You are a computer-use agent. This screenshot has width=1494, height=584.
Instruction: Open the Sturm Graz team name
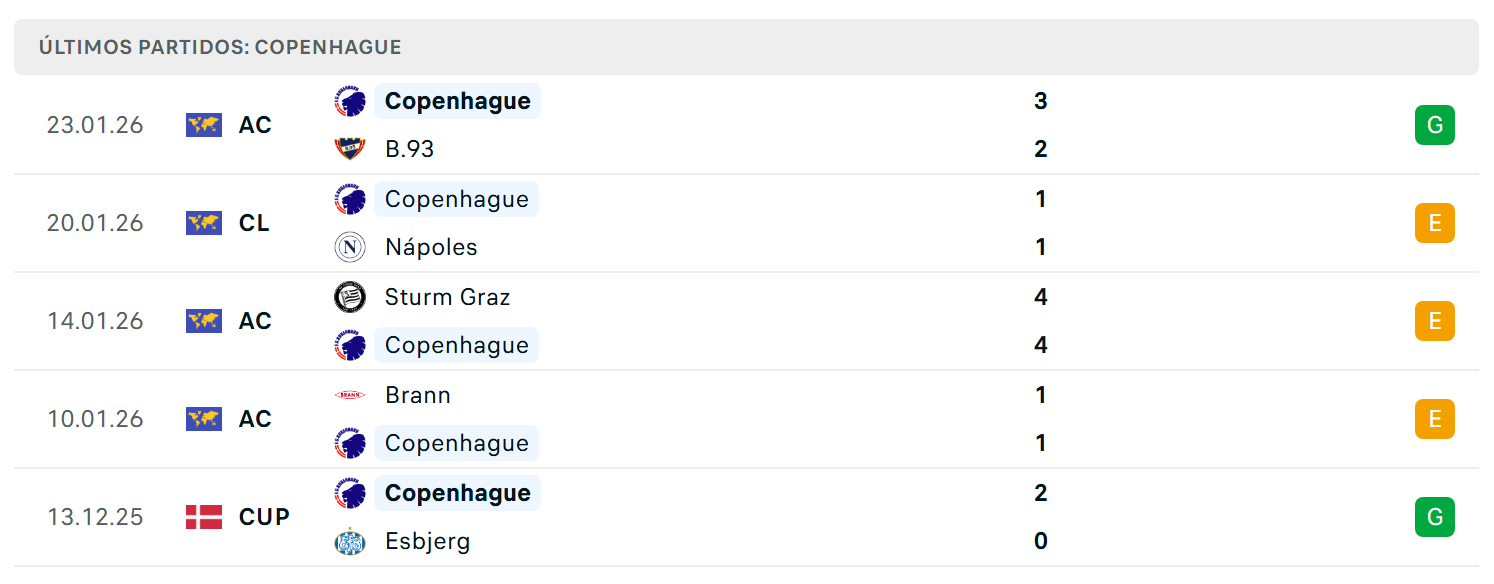(x=447, y=297)
